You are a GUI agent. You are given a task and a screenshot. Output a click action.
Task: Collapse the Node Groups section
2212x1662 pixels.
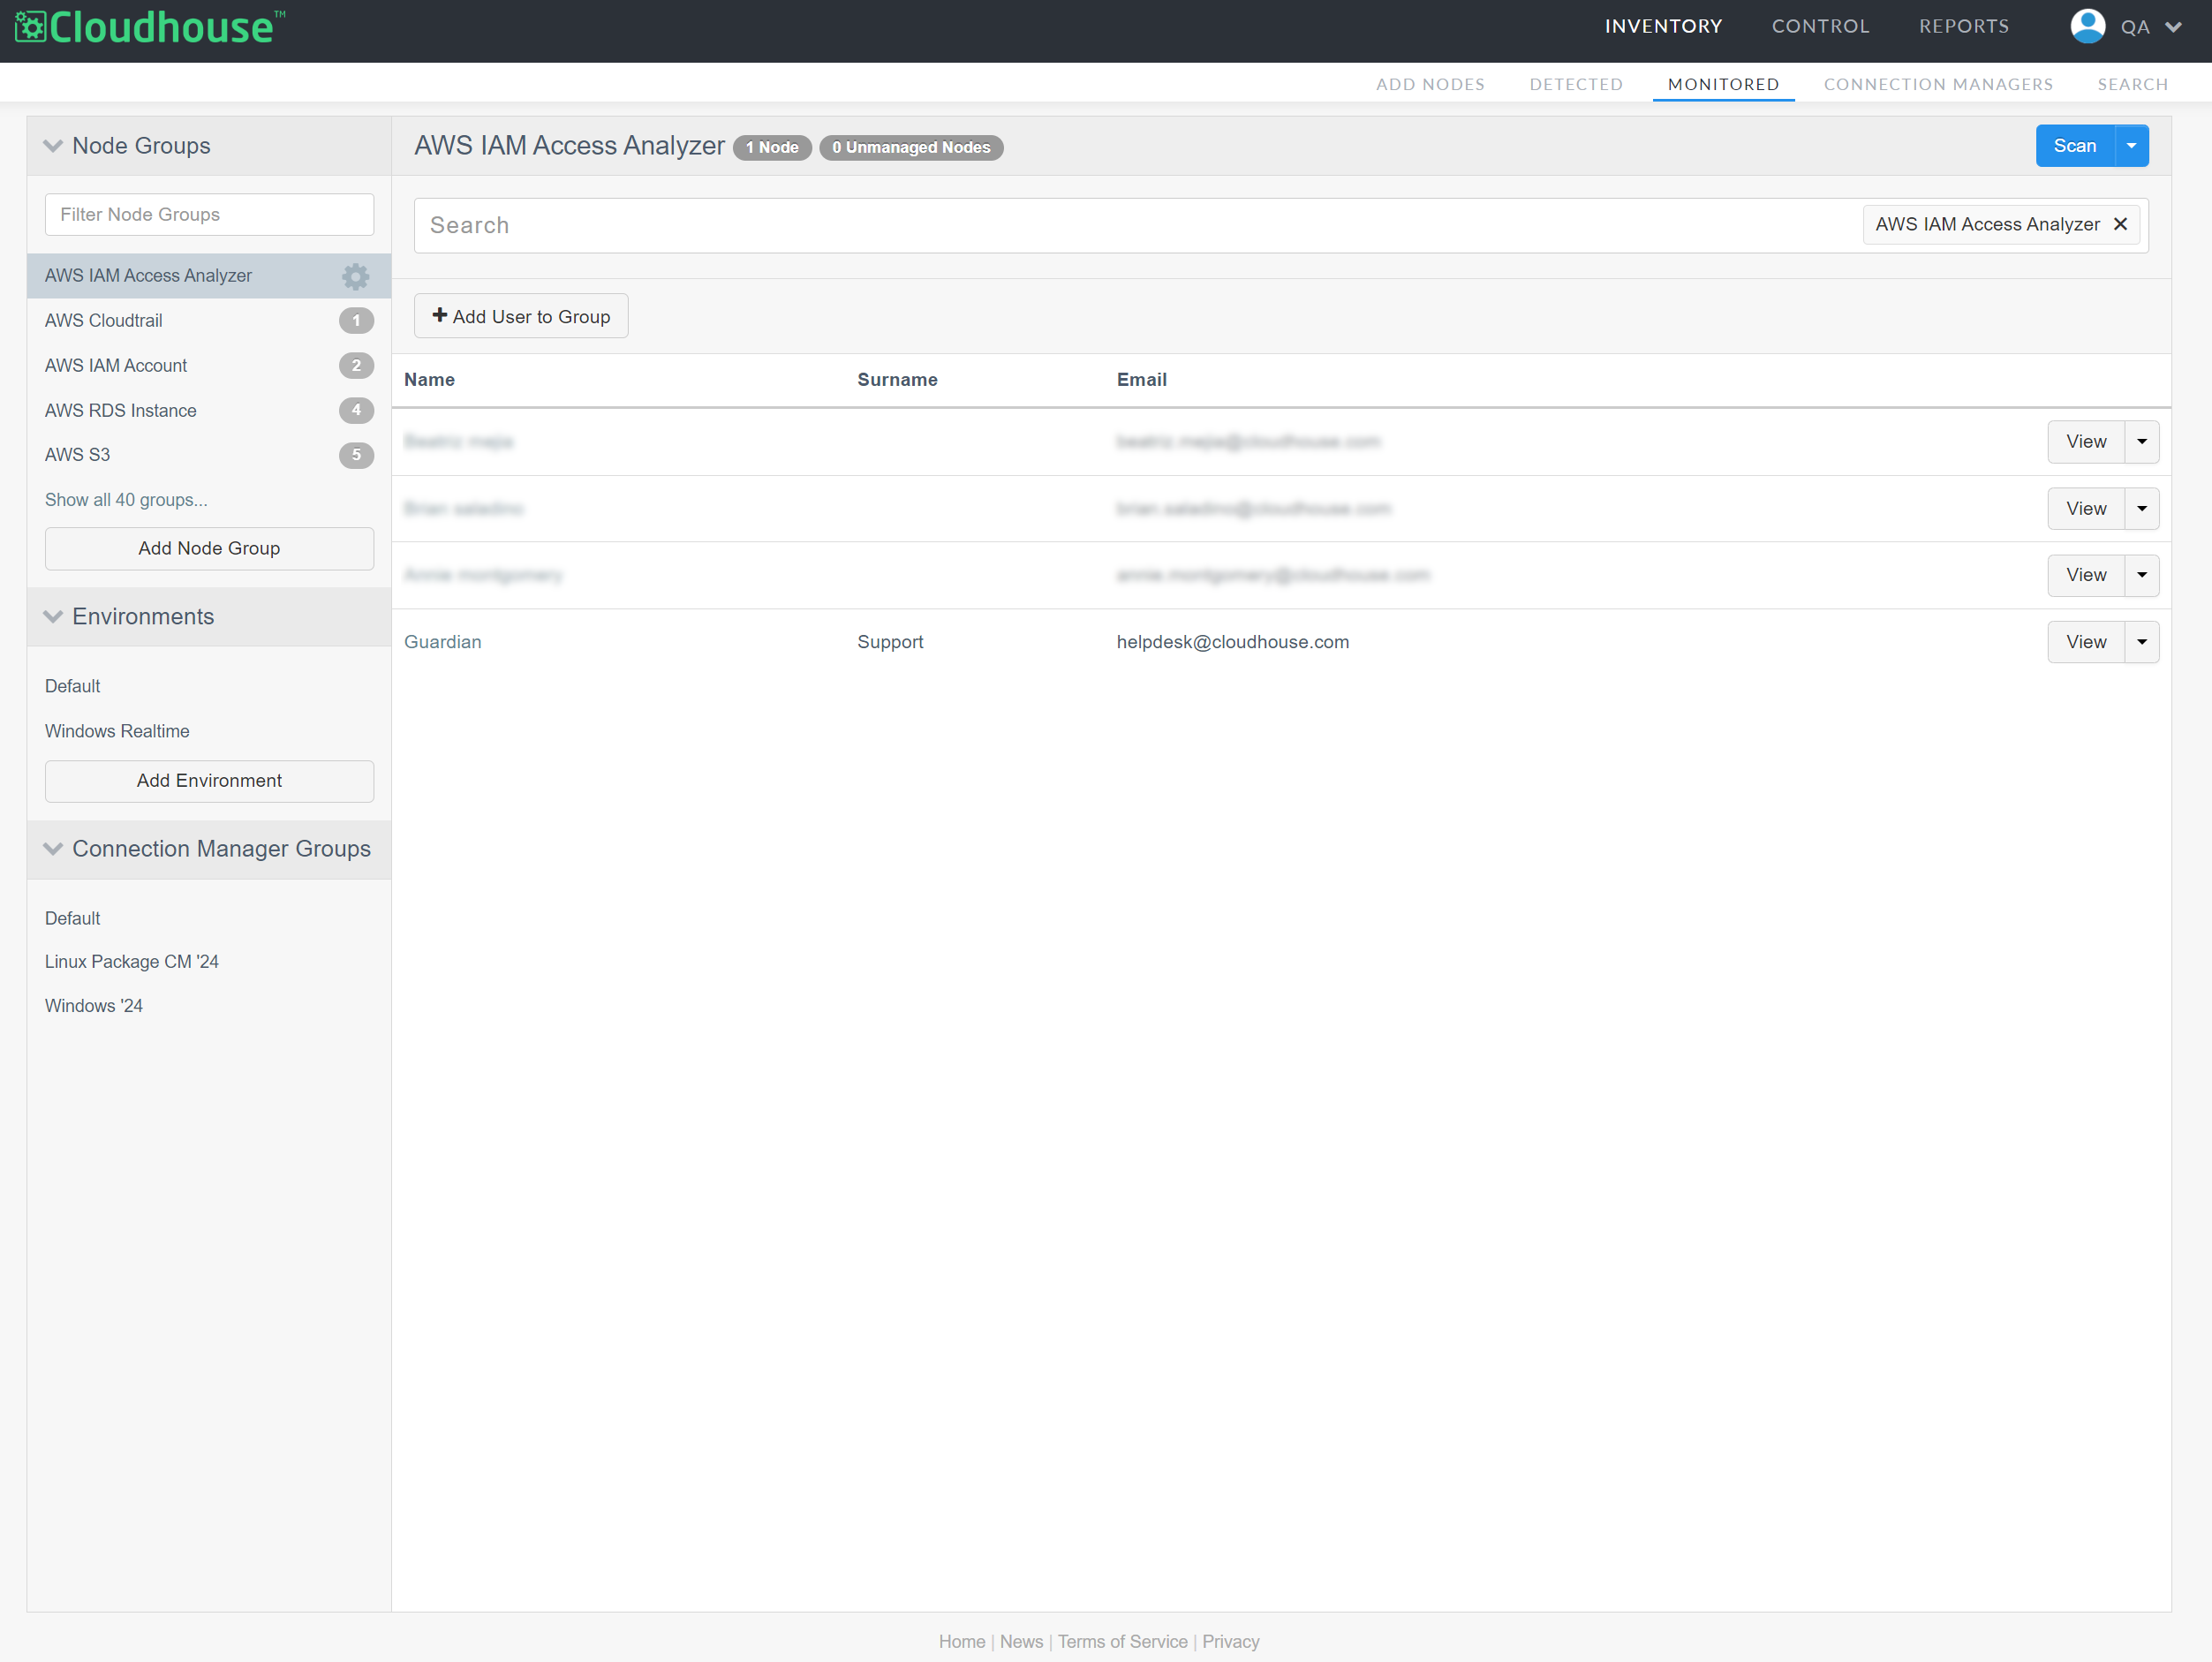coord(53,146)
